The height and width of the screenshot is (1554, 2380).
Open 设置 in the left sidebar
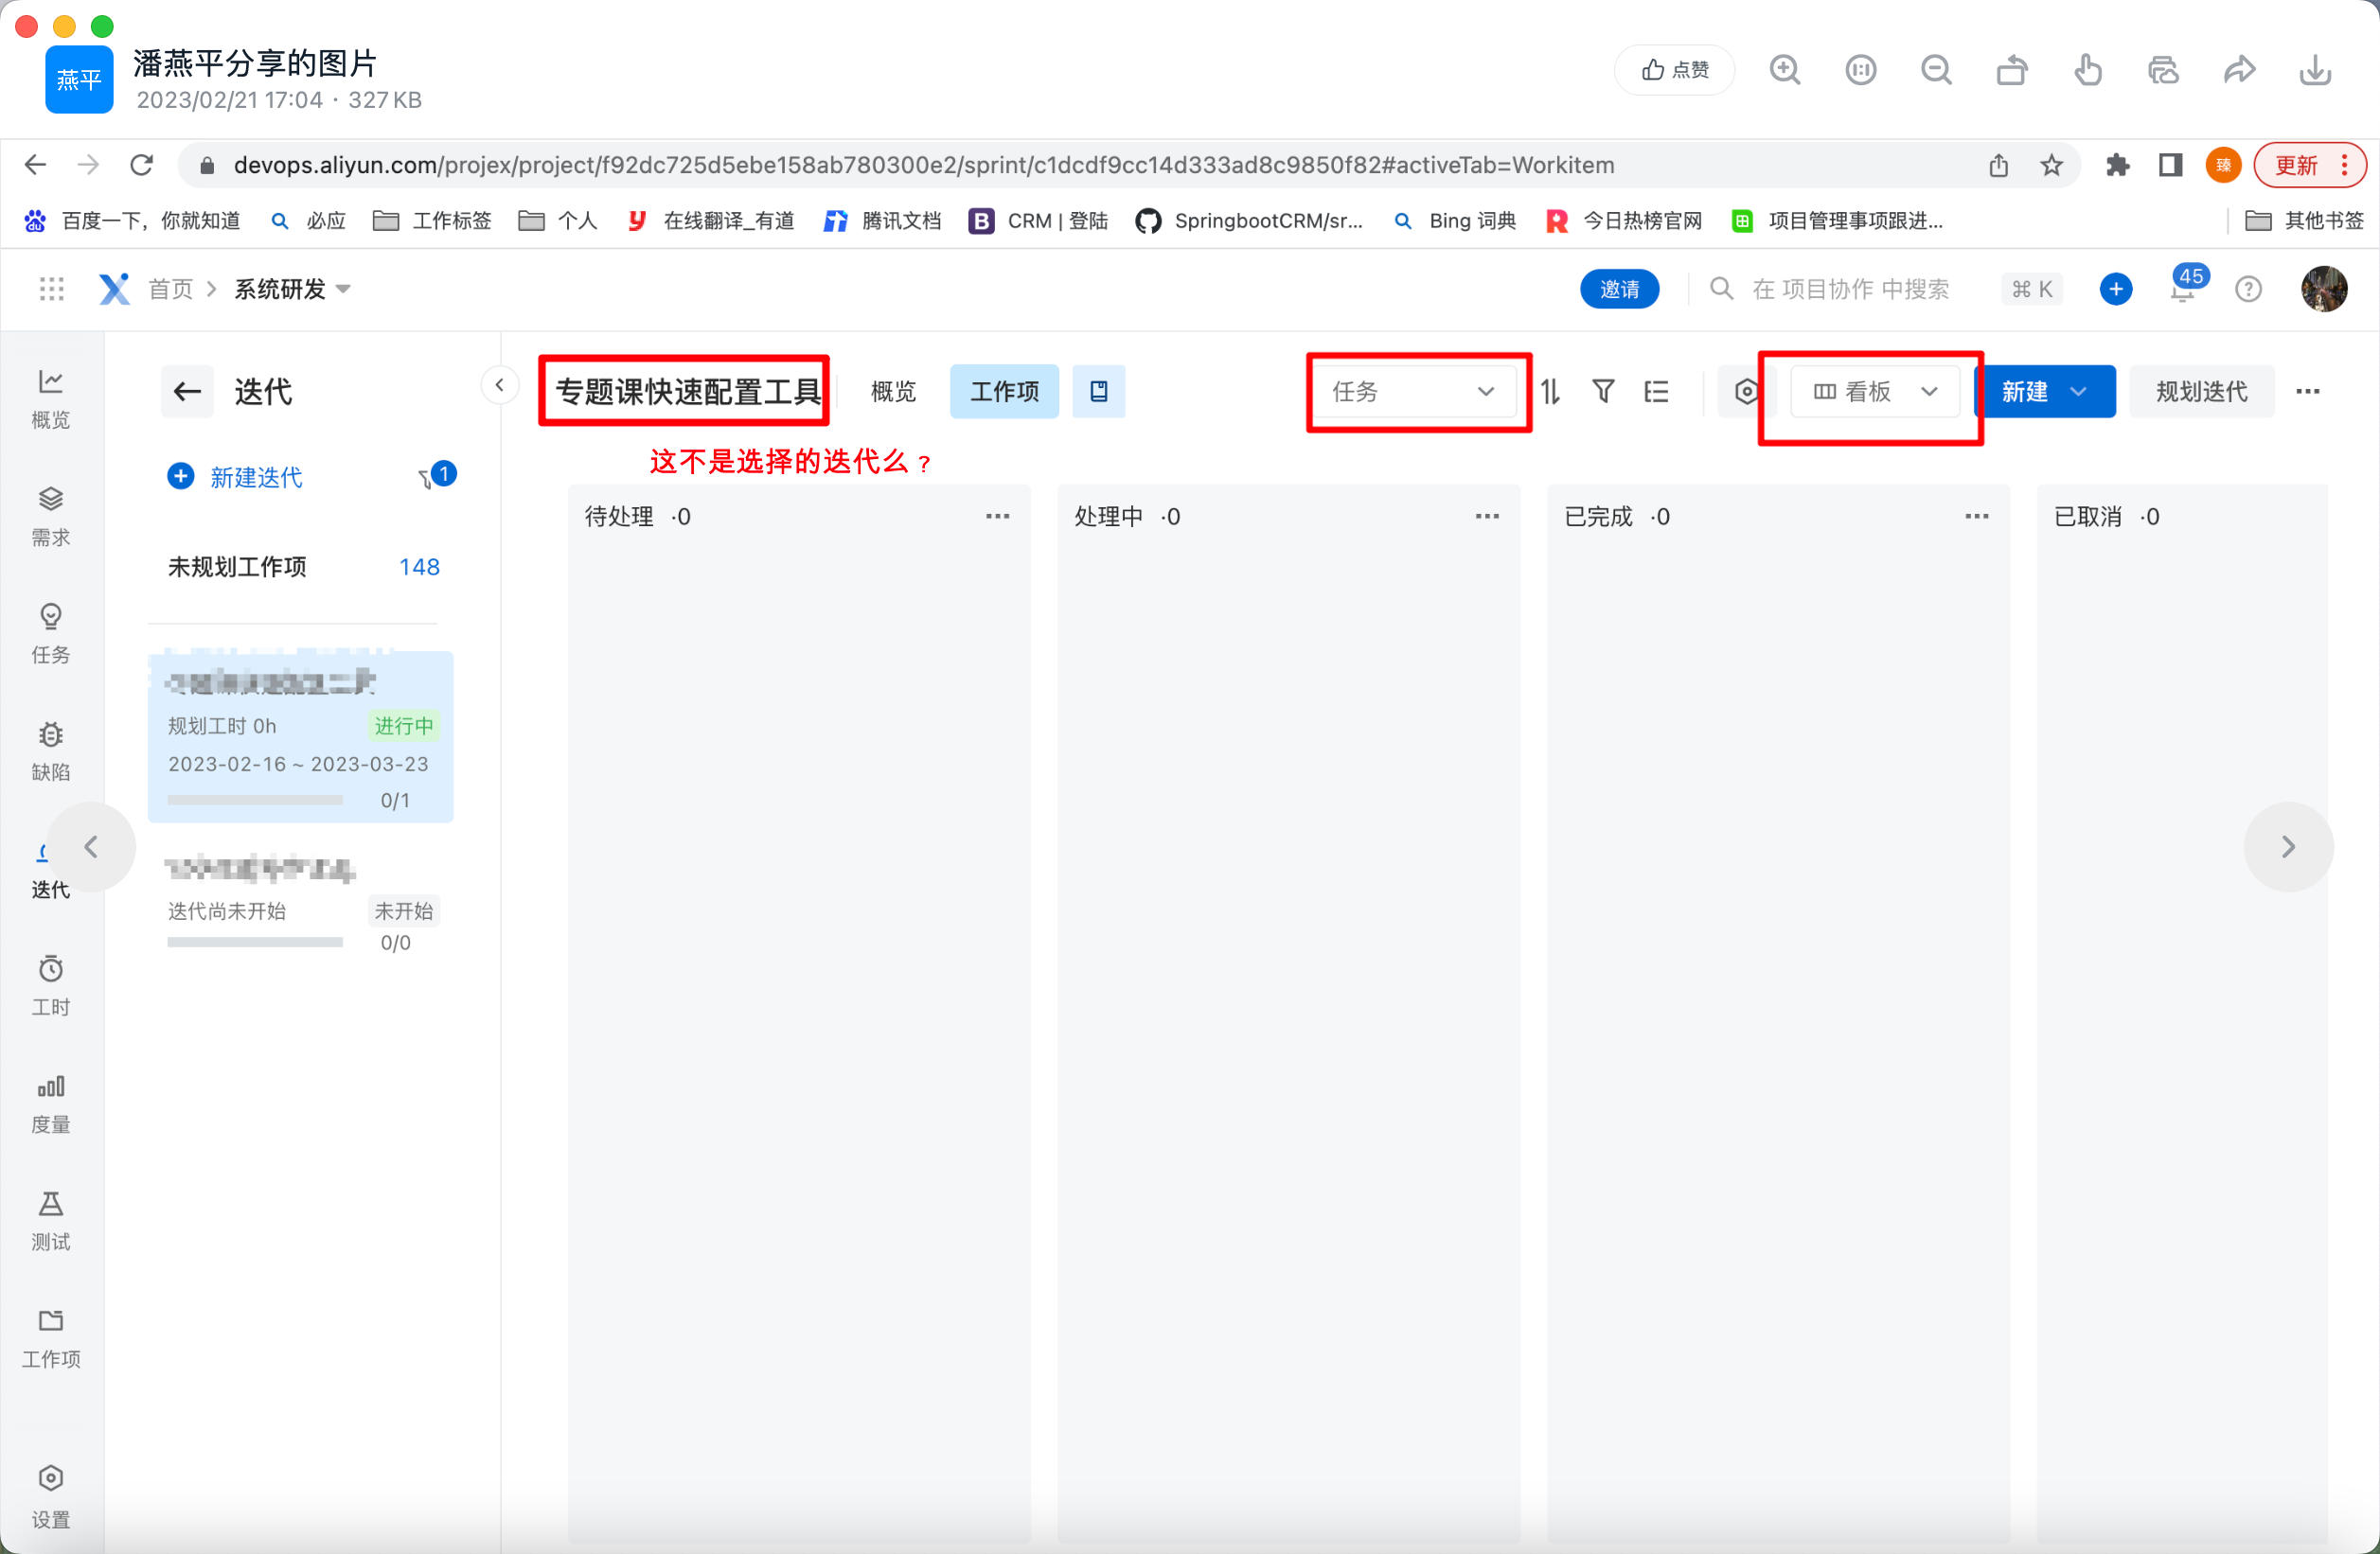51,1498
